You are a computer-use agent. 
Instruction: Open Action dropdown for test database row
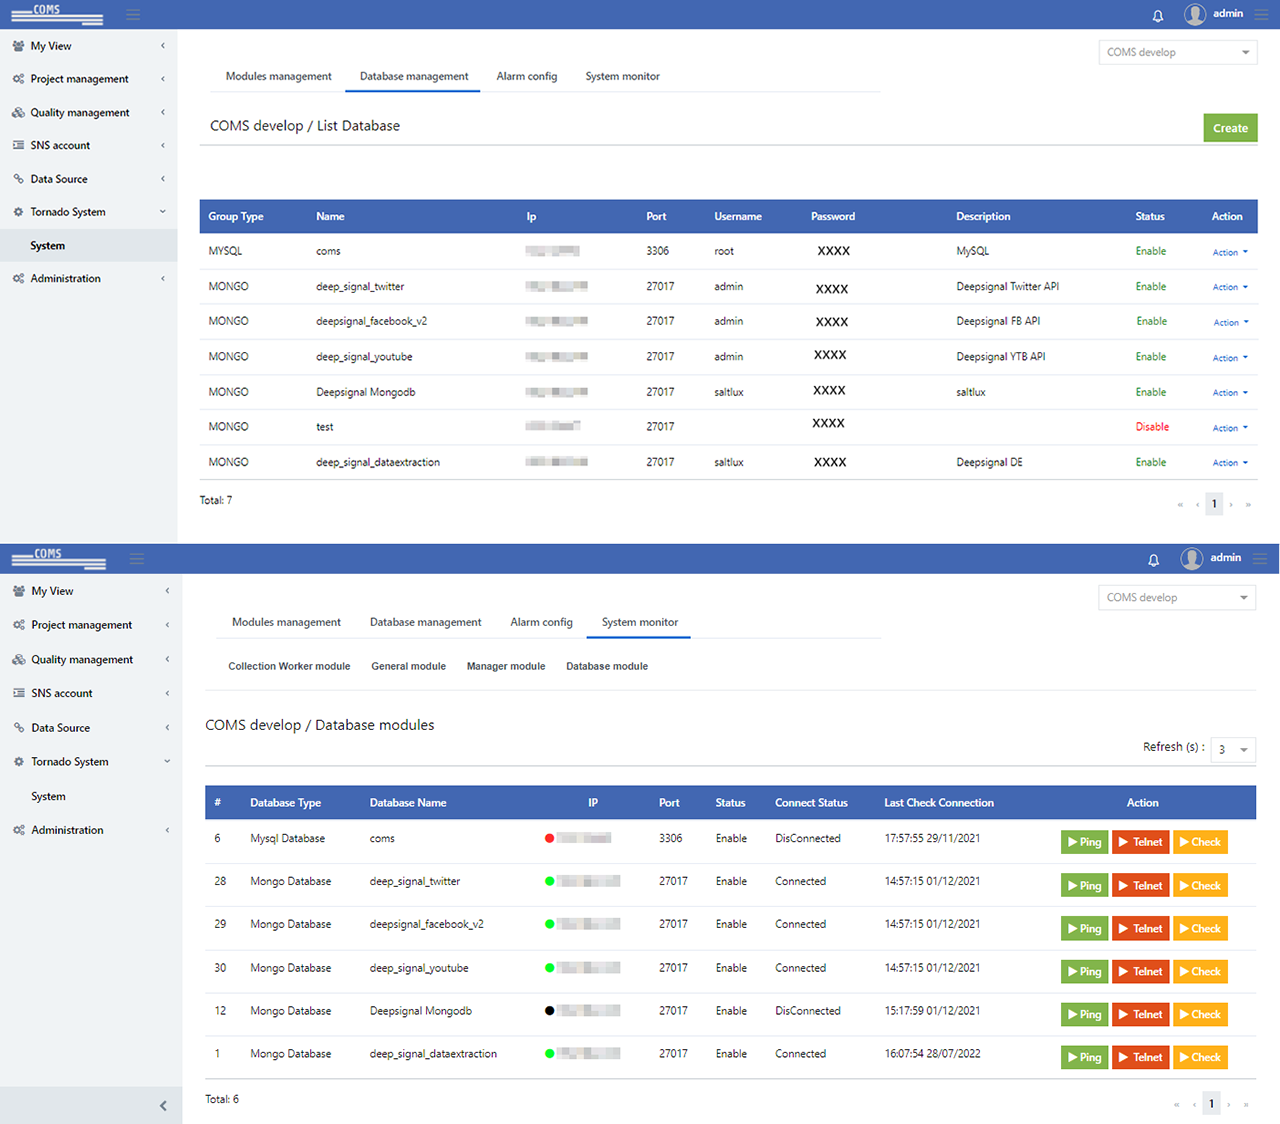[1230, 428]
